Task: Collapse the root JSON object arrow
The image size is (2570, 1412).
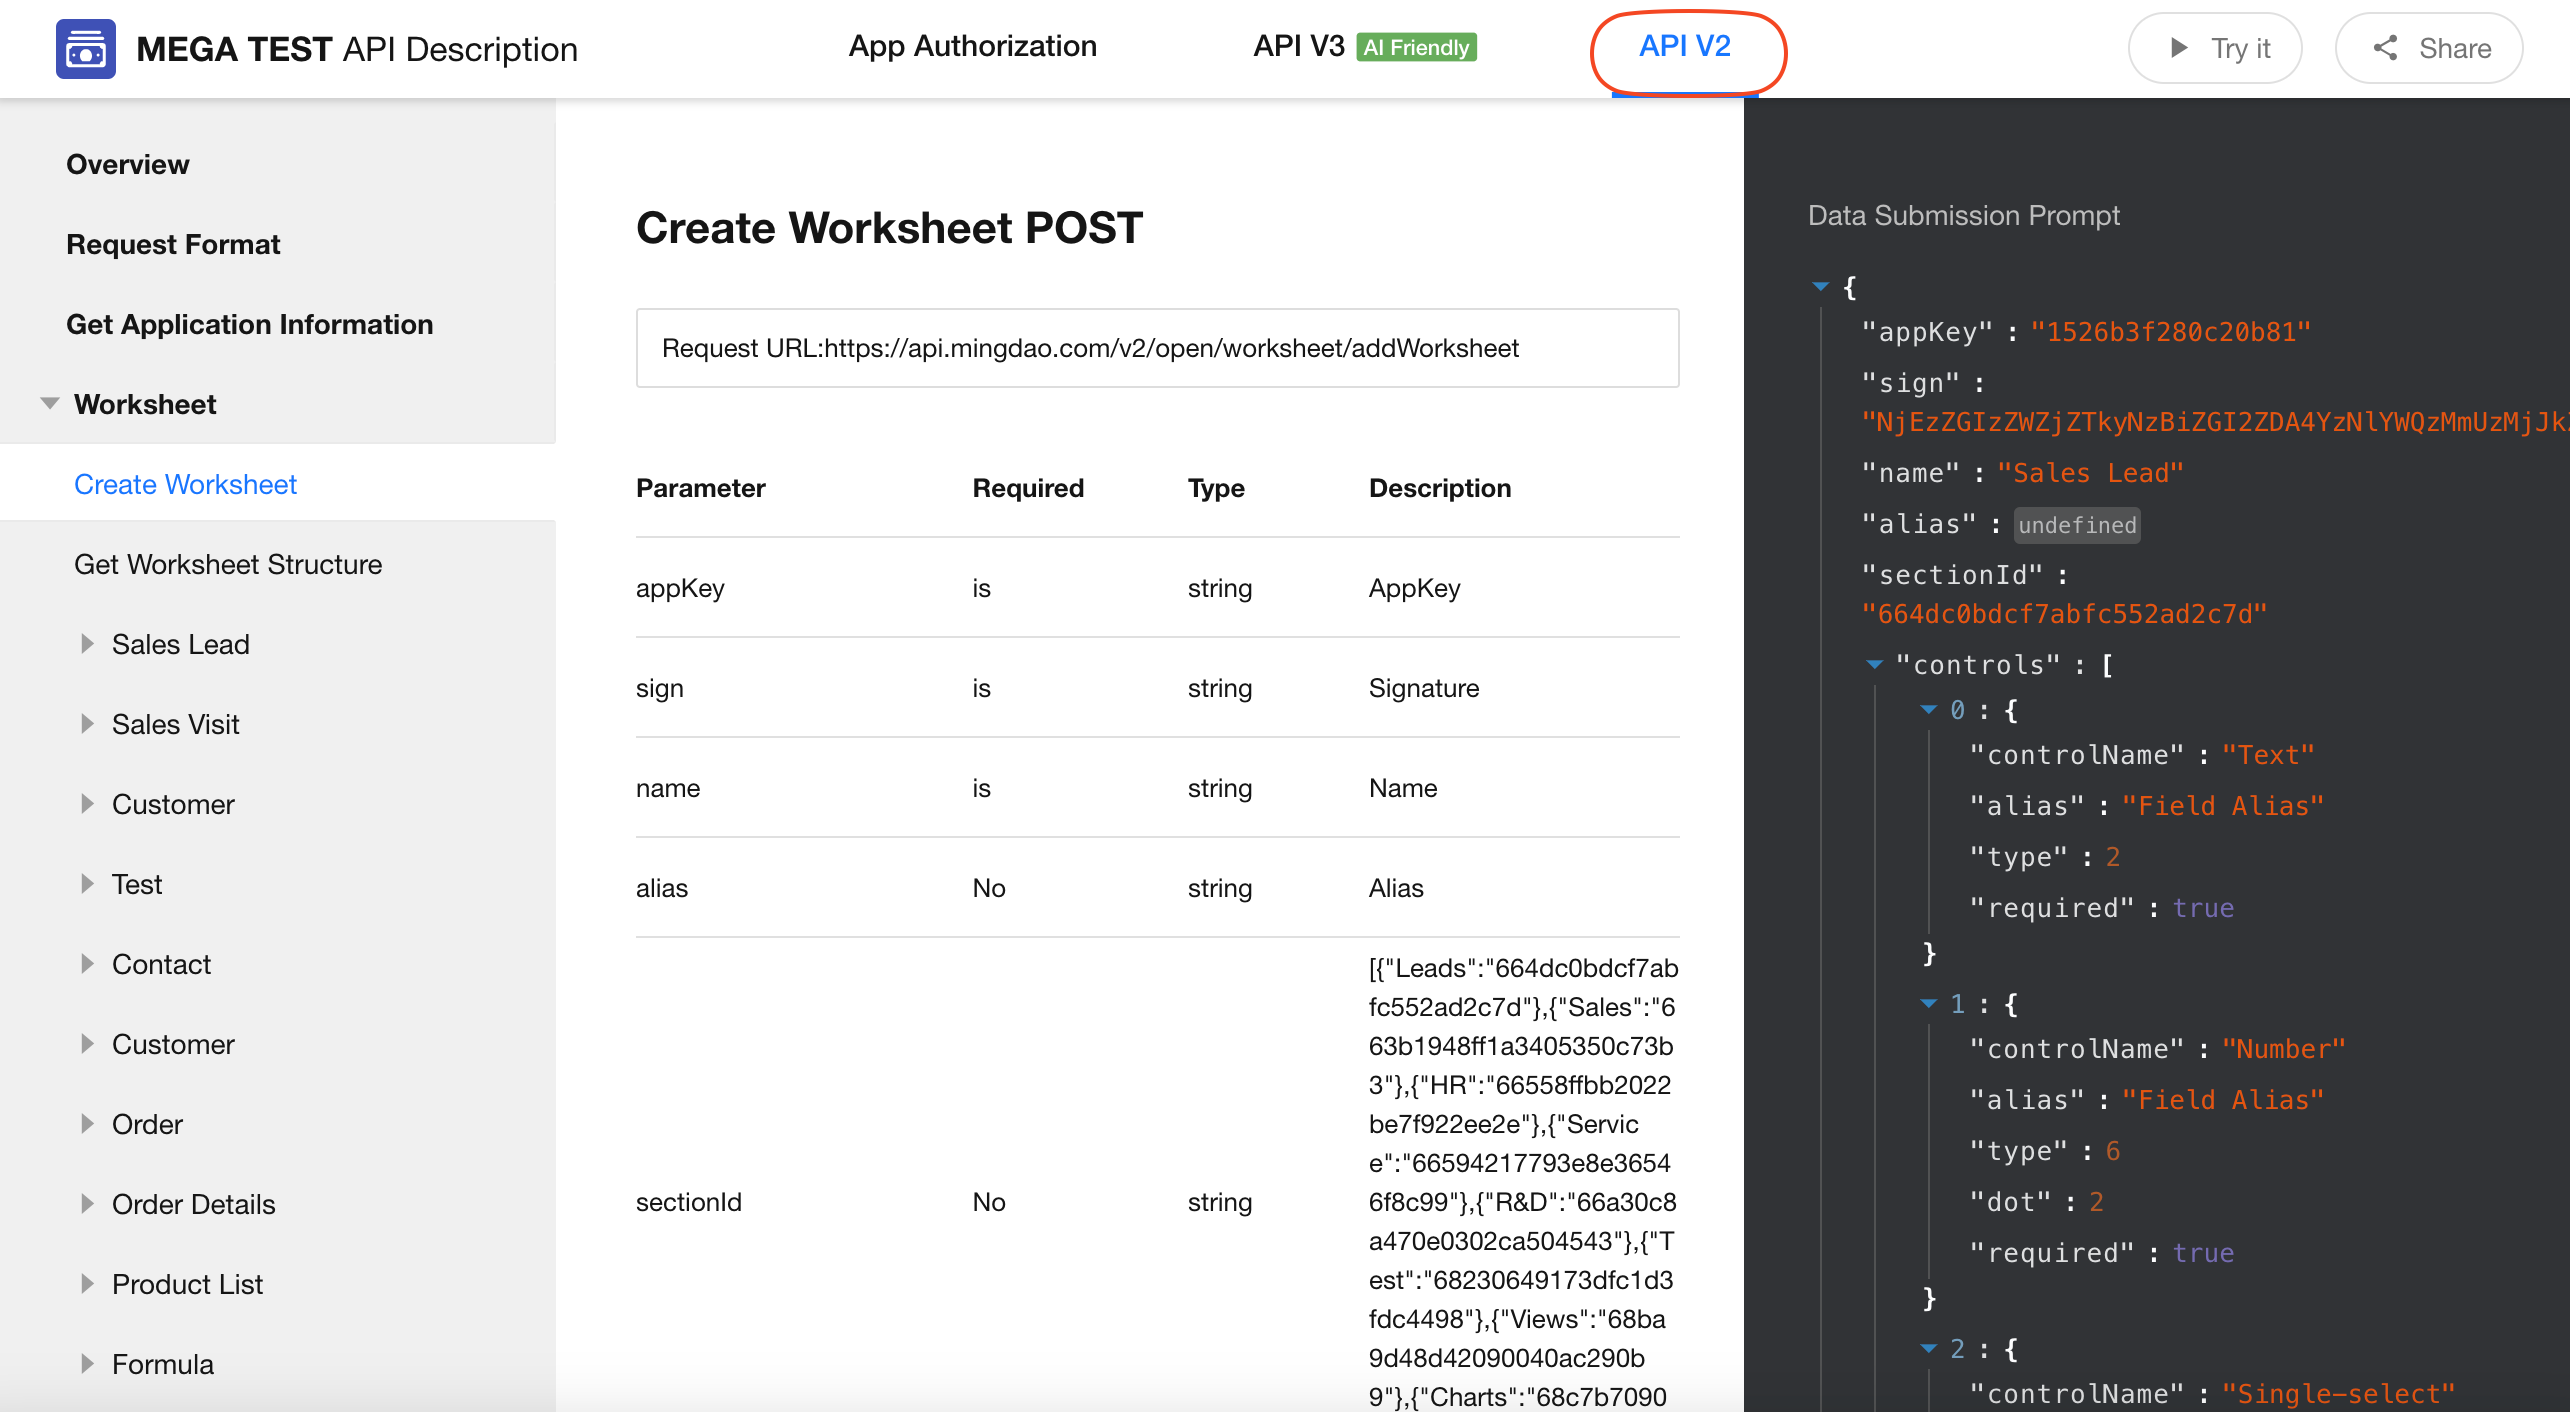Action: click(x=1821, y=288)
